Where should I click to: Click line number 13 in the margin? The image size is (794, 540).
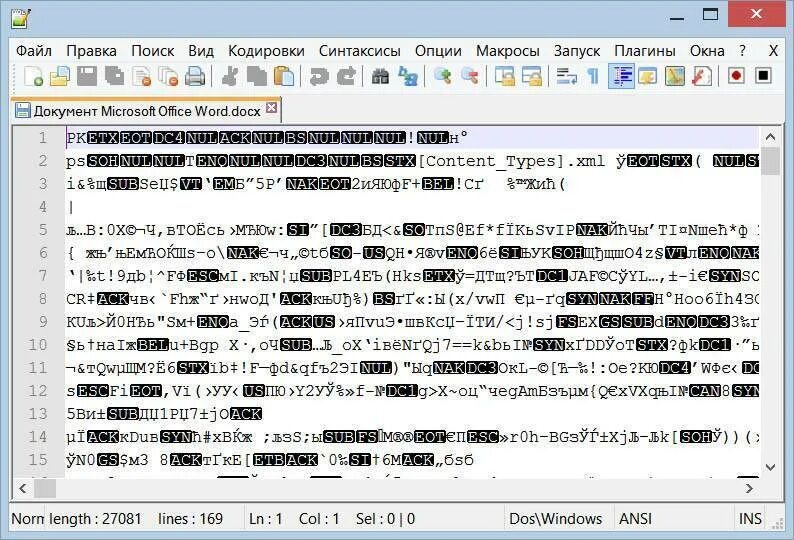click(x=38, y=414)
